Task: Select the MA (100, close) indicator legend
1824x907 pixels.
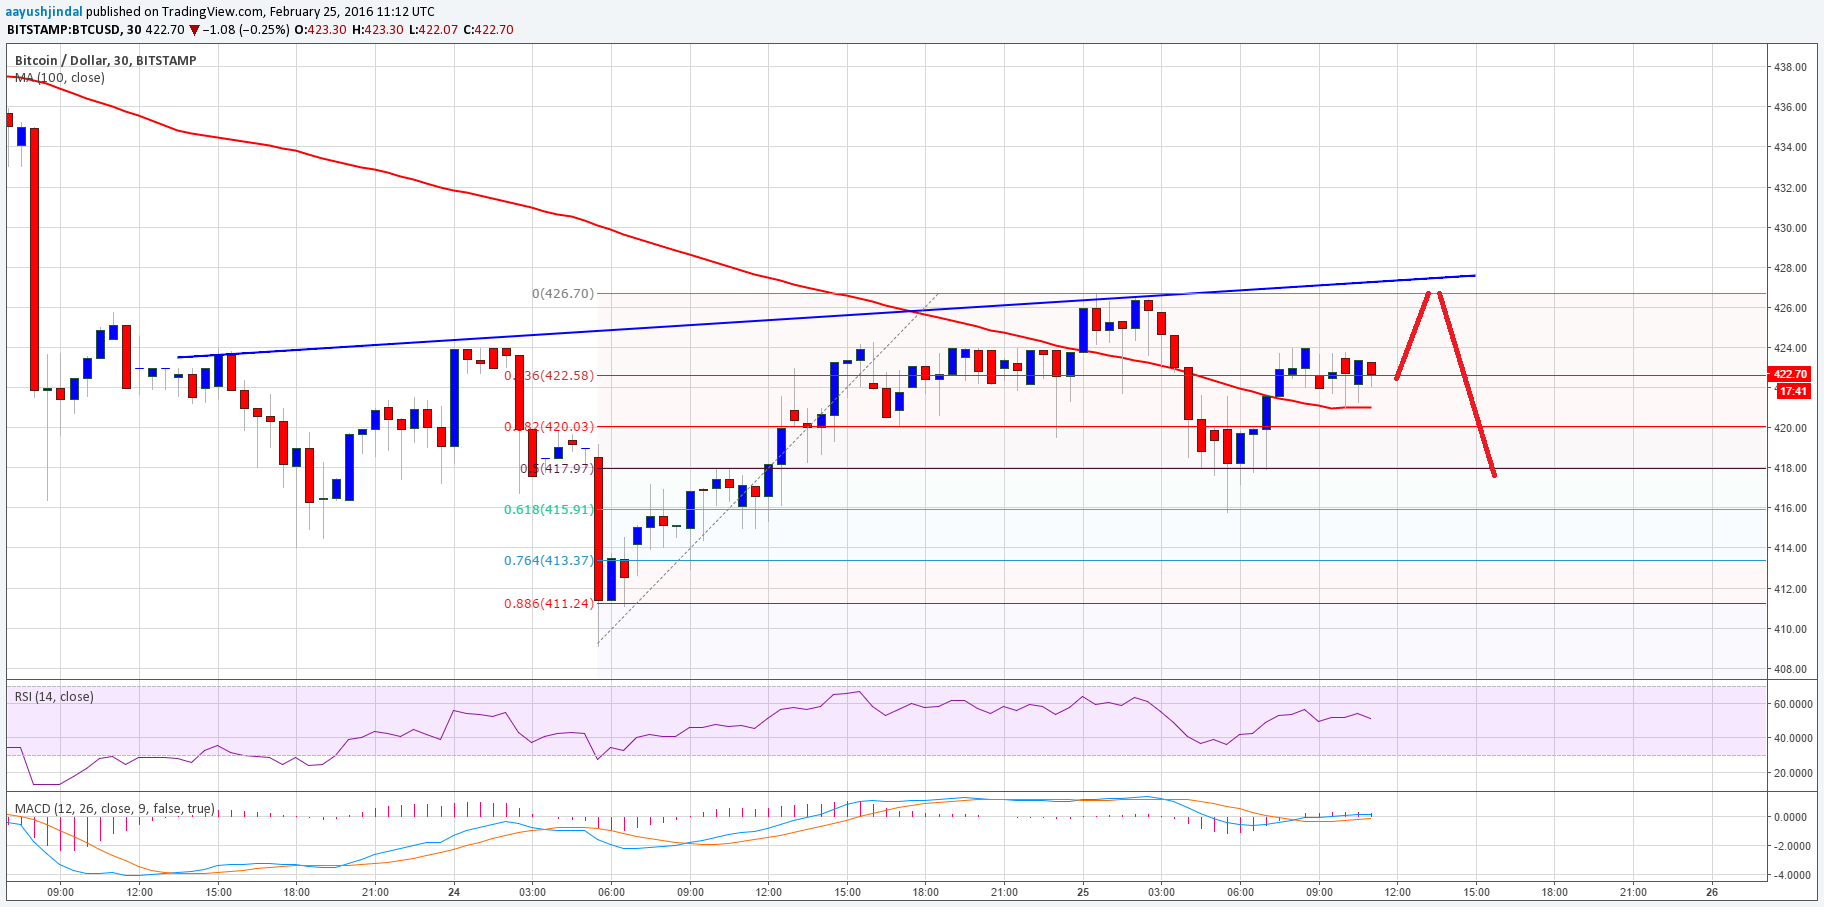Action: coord(59,78)
